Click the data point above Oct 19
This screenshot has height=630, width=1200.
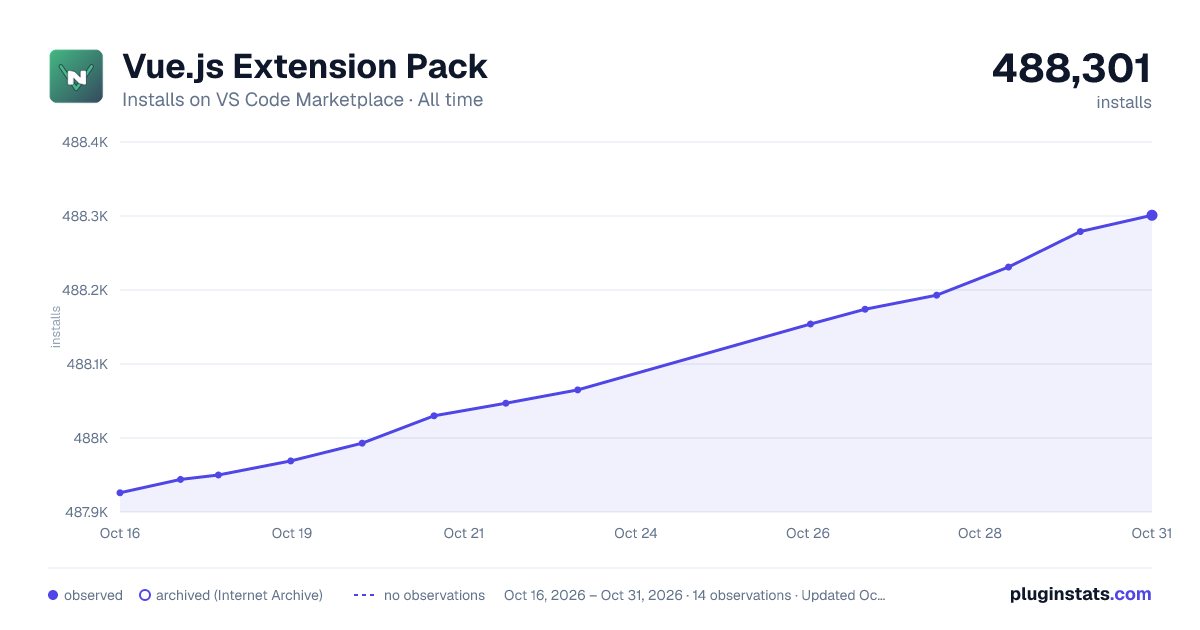[x=291, y=461]
